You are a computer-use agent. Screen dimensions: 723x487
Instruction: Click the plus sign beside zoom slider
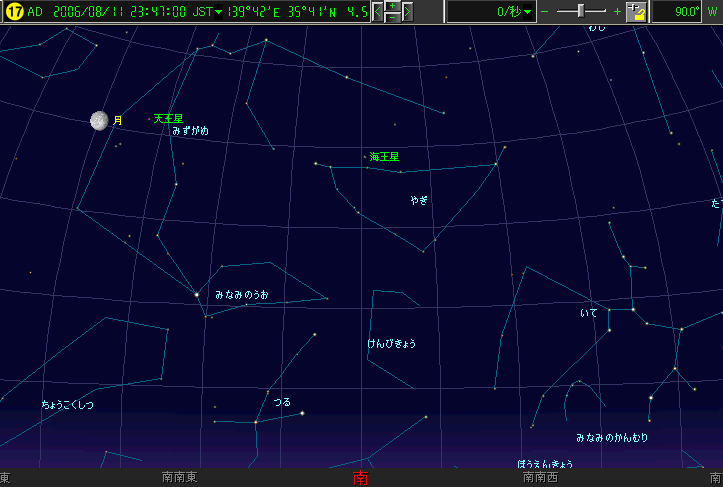[x=616, y=12]
